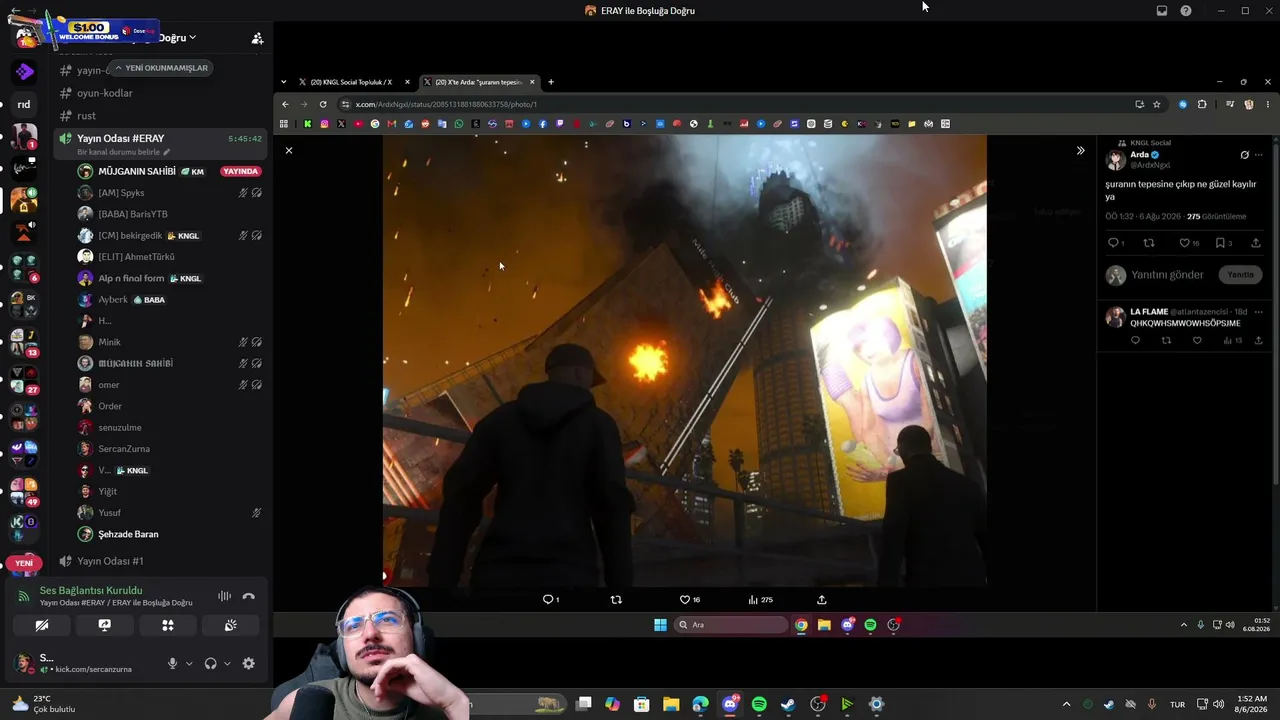Open the Discord soundboard button

(x=230, y=626)
